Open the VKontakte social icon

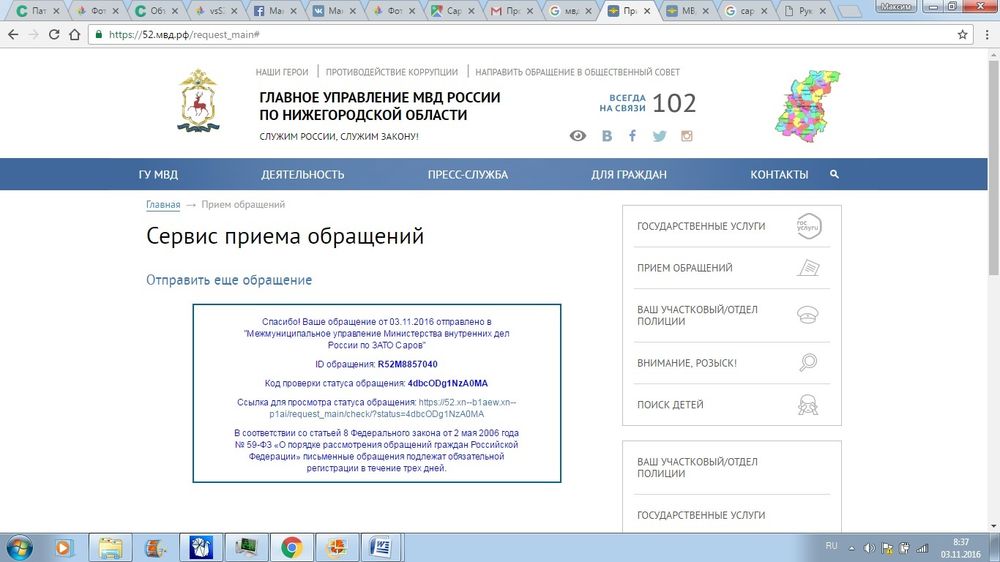point(606,136)
